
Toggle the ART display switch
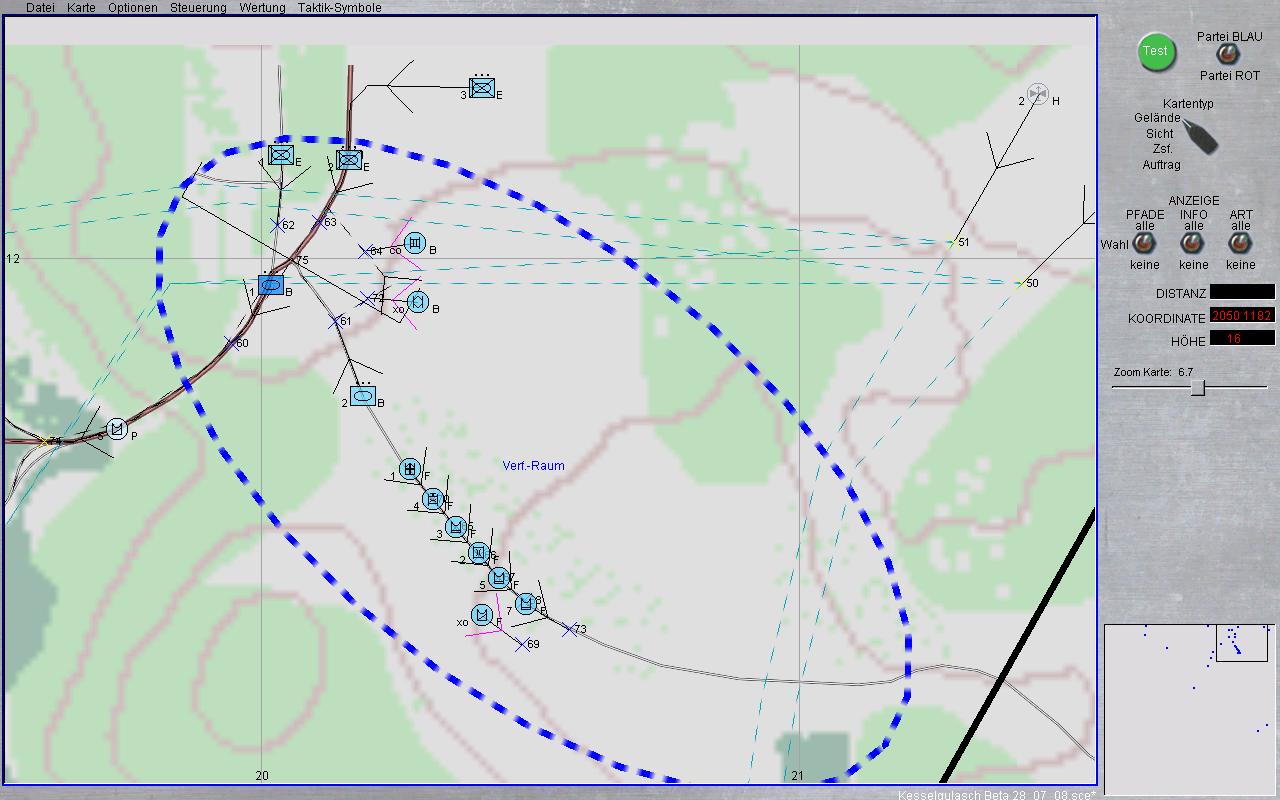point(1240,244)
